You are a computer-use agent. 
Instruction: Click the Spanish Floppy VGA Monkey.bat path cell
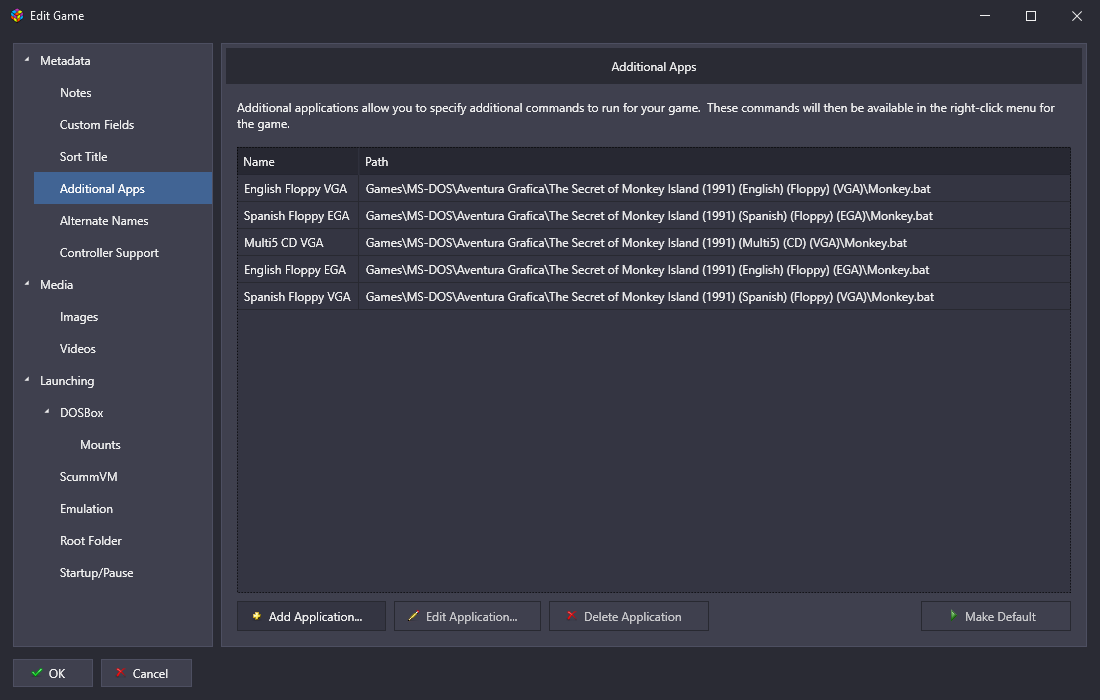click(714, 297)
